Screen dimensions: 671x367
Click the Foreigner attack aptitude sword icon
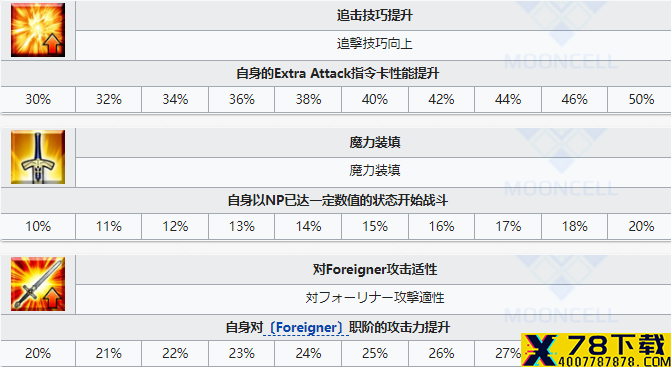pos(38,284)
